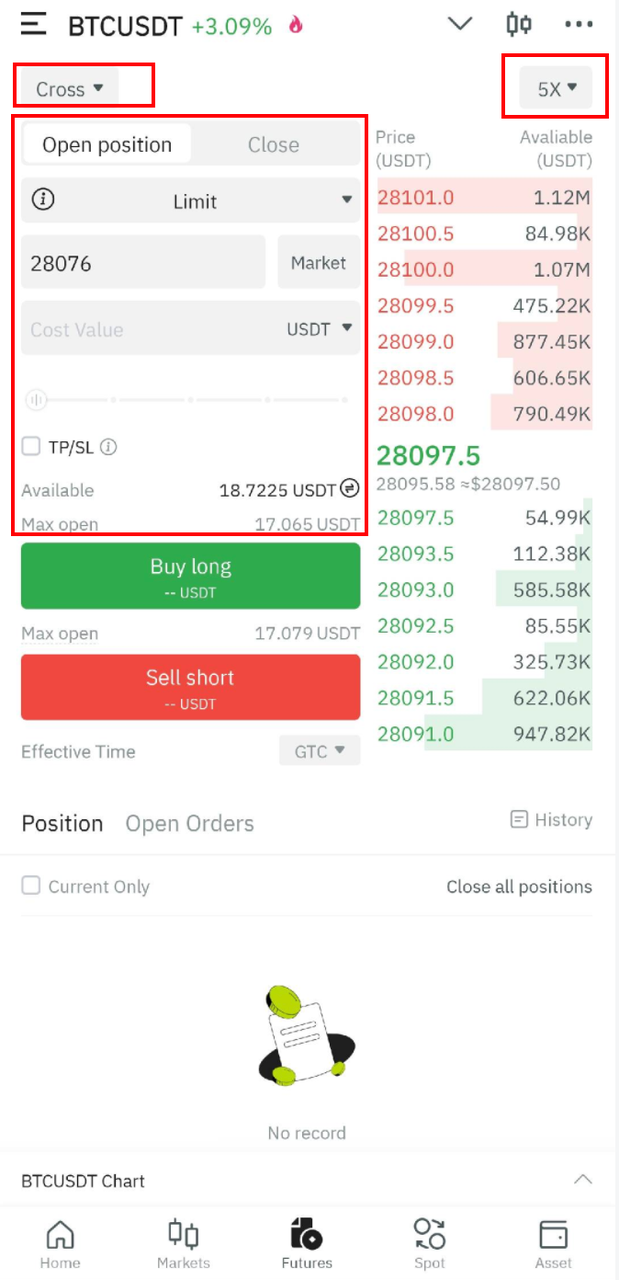Viewport: 619px width, 1280px height.
Task: Expand the BTCUSDT Chart panel
Action: point(583,1180)
